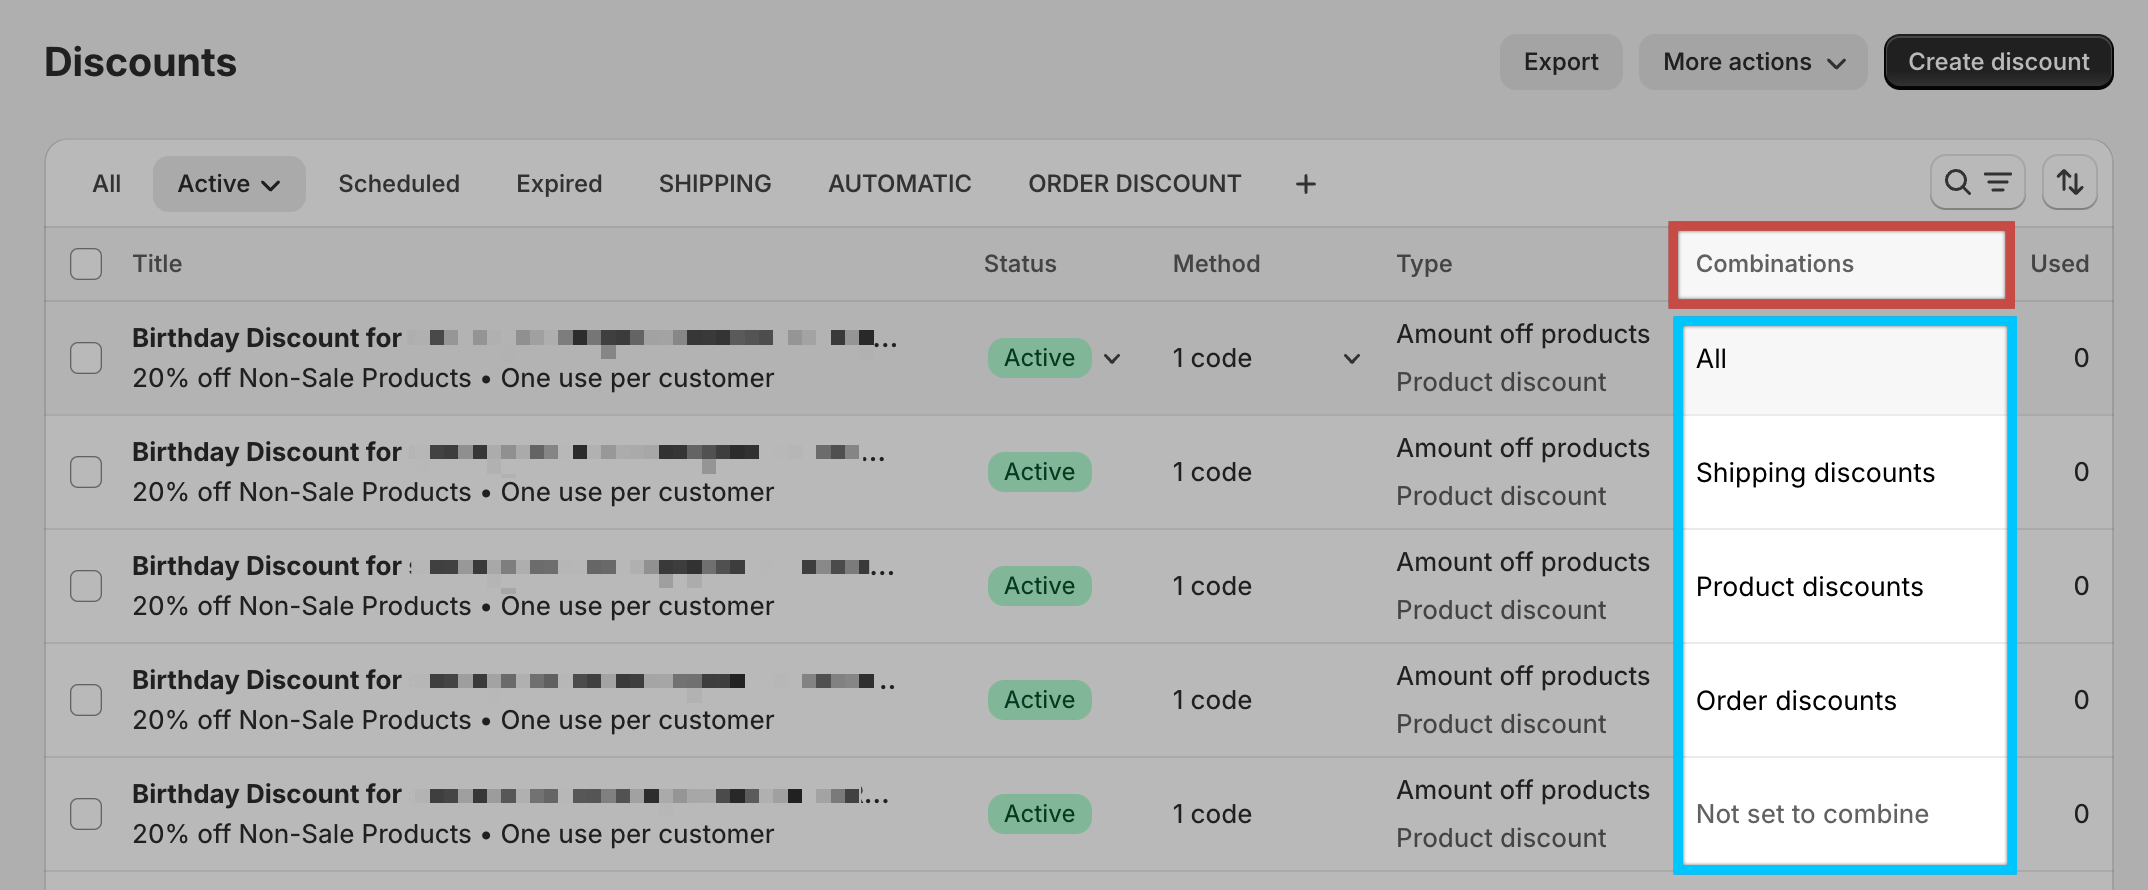
Task: Click the Active badge in the Order discounts row
Action: pyautogui.click(x=1039, y=700)
